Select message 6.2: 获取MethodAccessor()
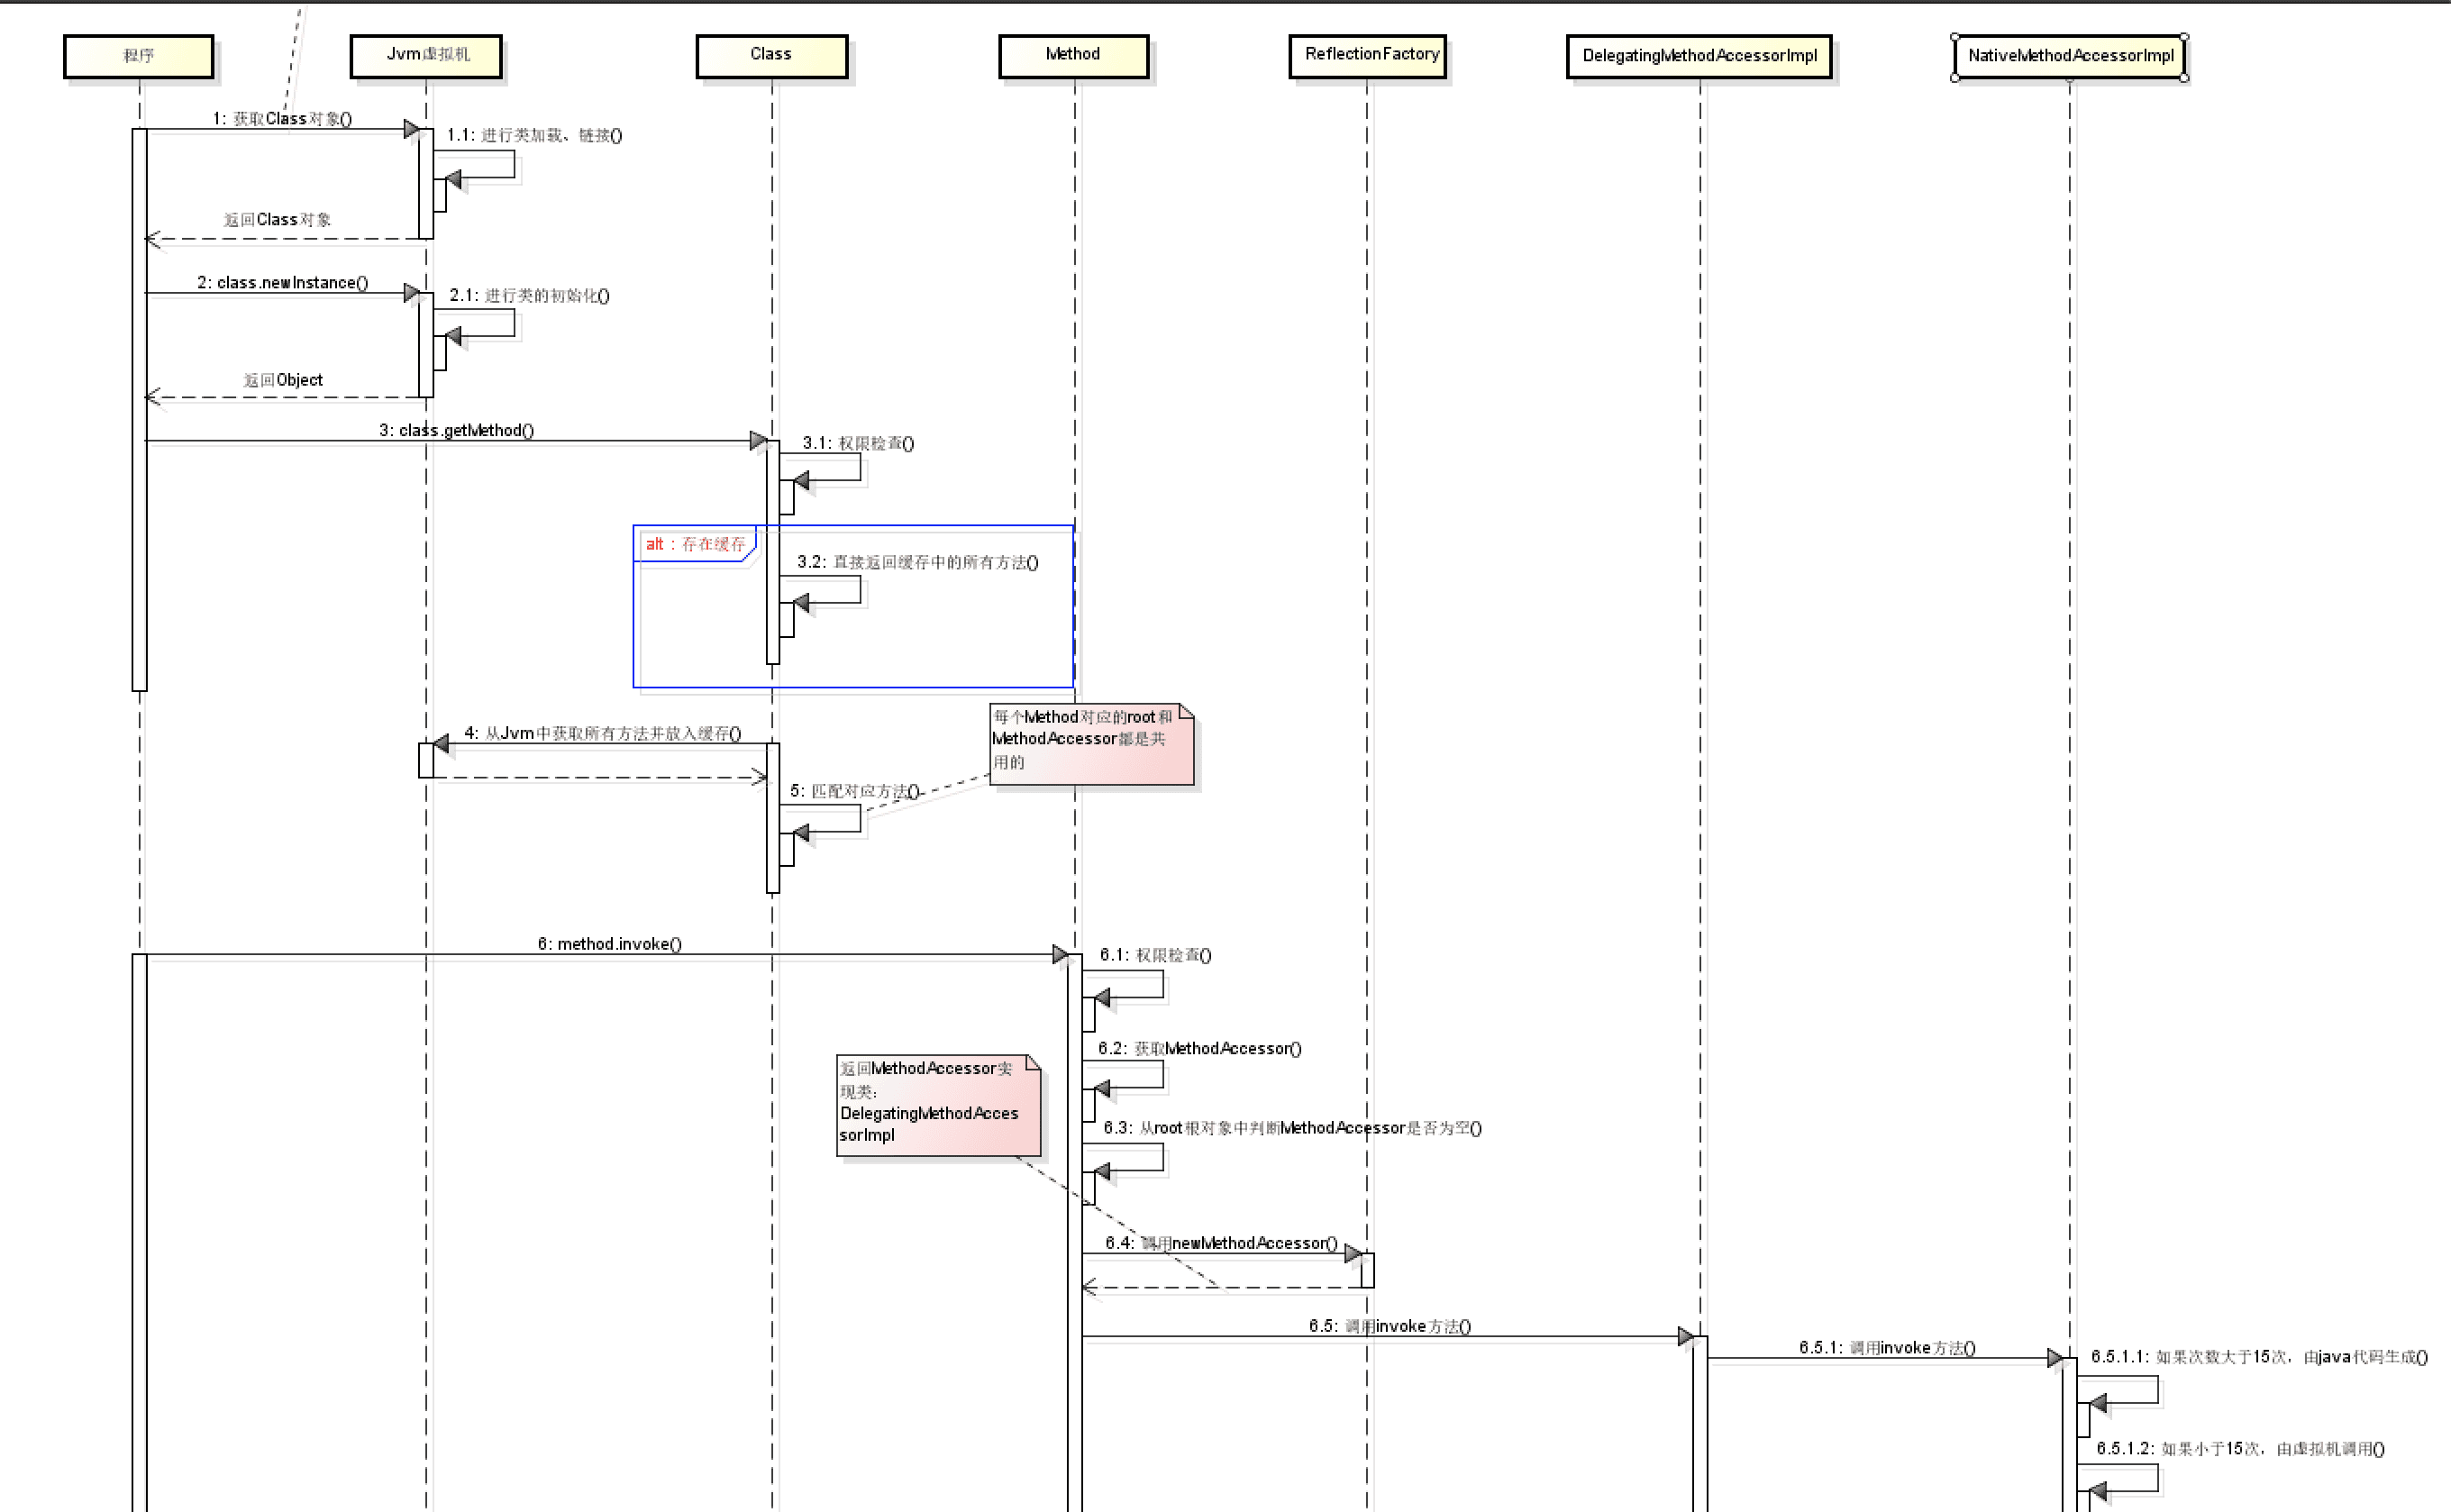Viewport: 2451px width, 1512px height. tap(1199, 1048)
